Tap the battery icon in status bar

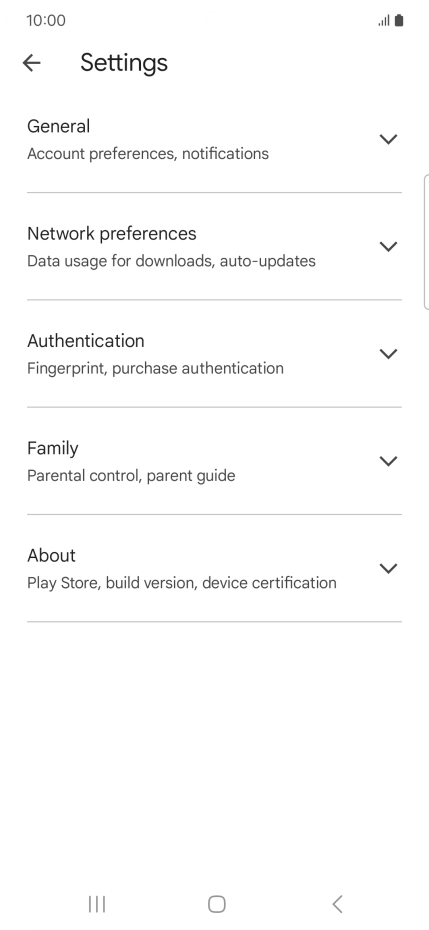point(399,21)
